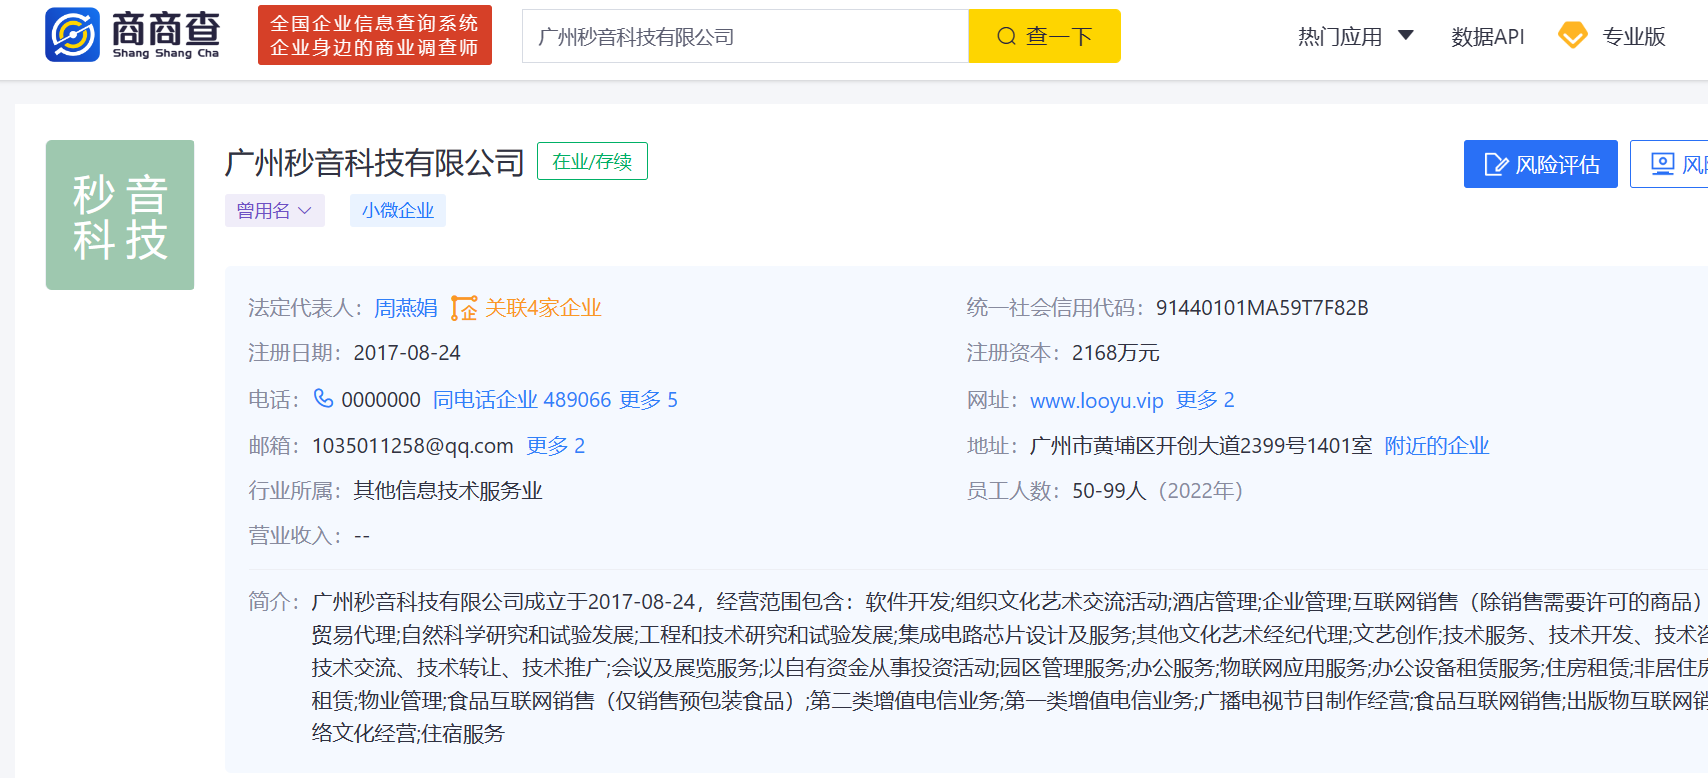
Task: Click phone number 0000000
Action: point(381,400)
